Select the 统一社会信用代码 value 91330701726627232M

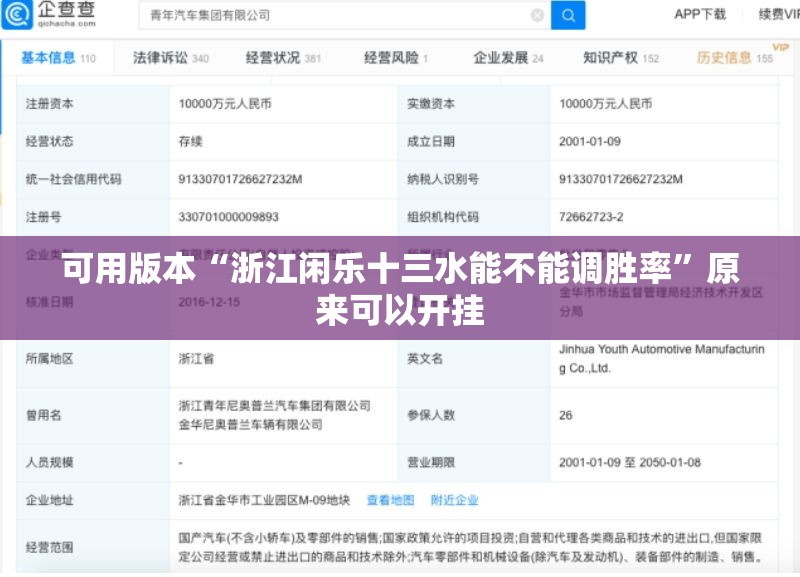pyautogui.click(x=240, y=179)
